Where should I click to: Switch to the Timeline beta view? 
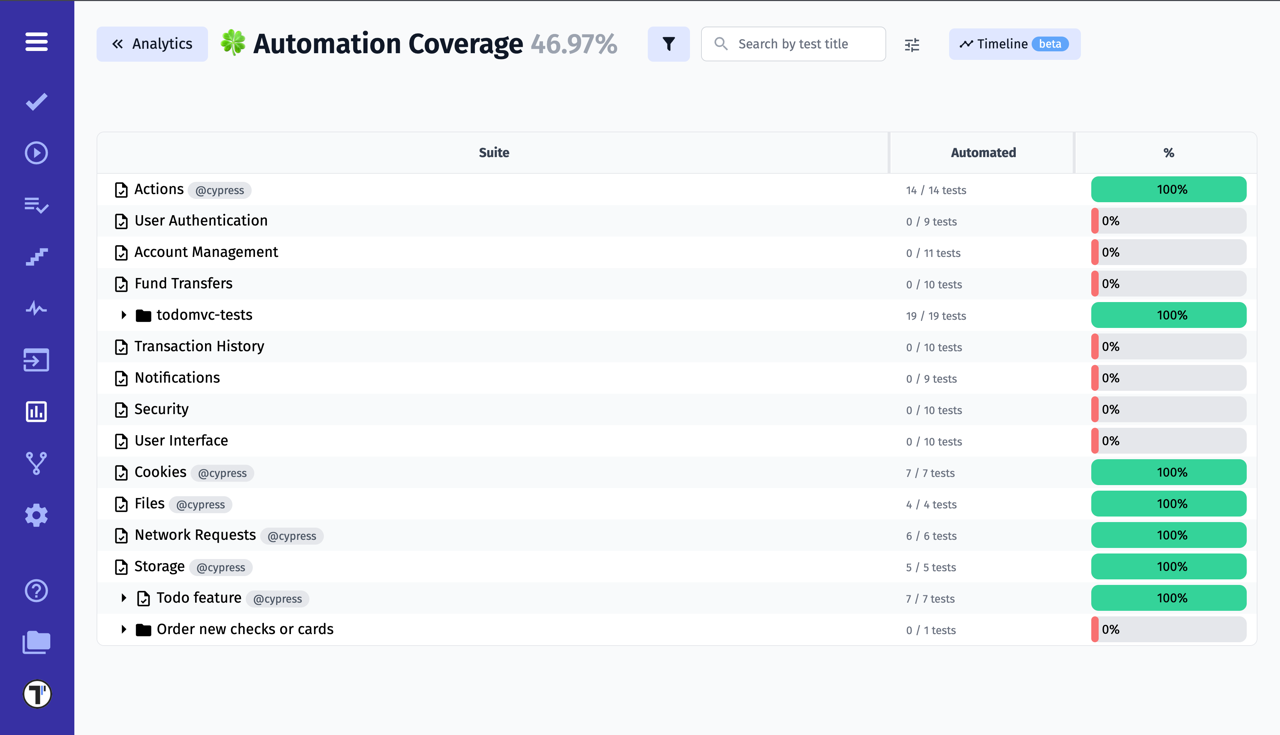[x=1014, y=44]
